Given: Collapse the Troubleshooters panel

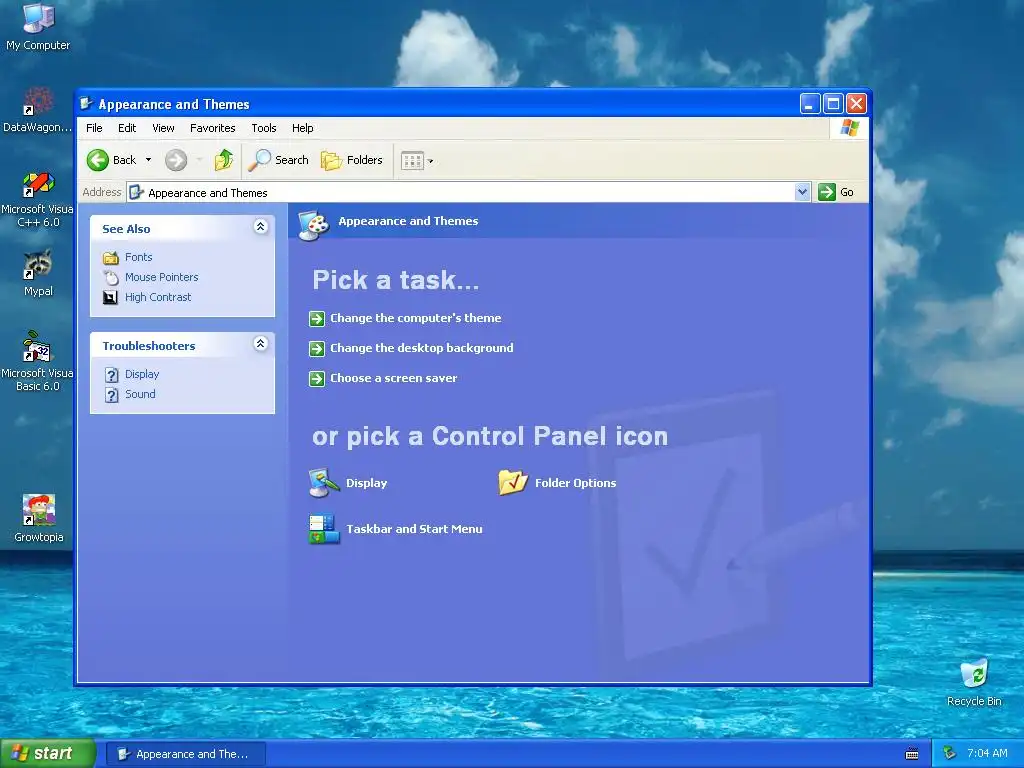Looking at the screenshot, I should (x=261, y=344).
